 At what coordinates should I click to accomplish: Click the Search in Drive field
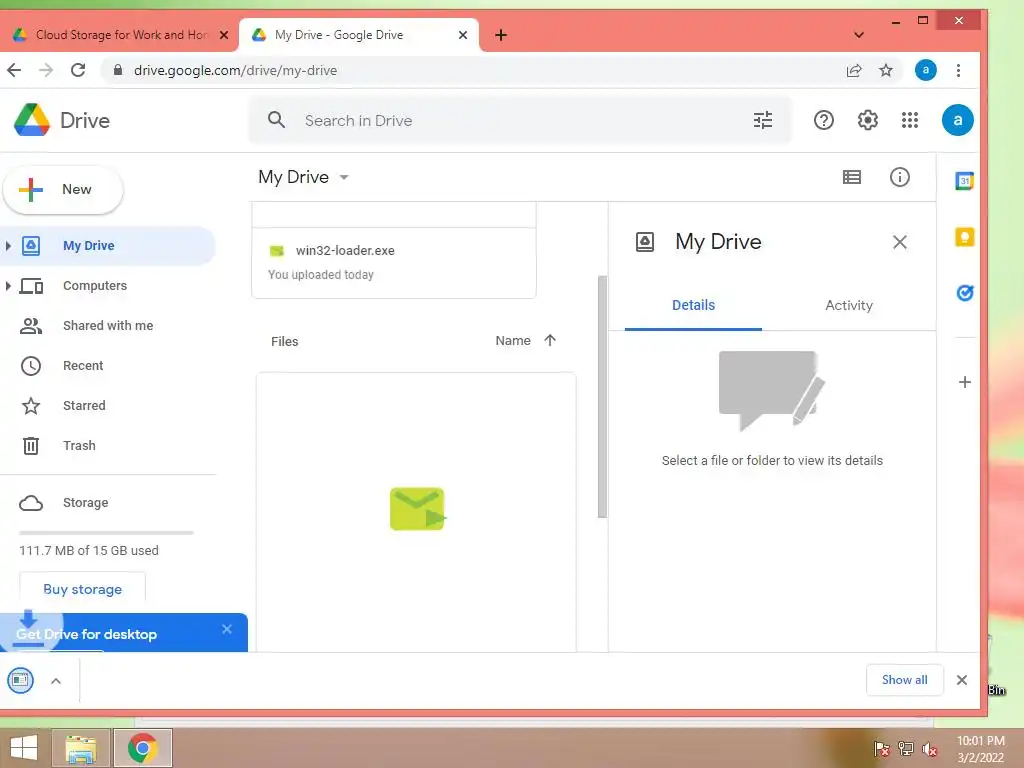click(x=520, y=120)
